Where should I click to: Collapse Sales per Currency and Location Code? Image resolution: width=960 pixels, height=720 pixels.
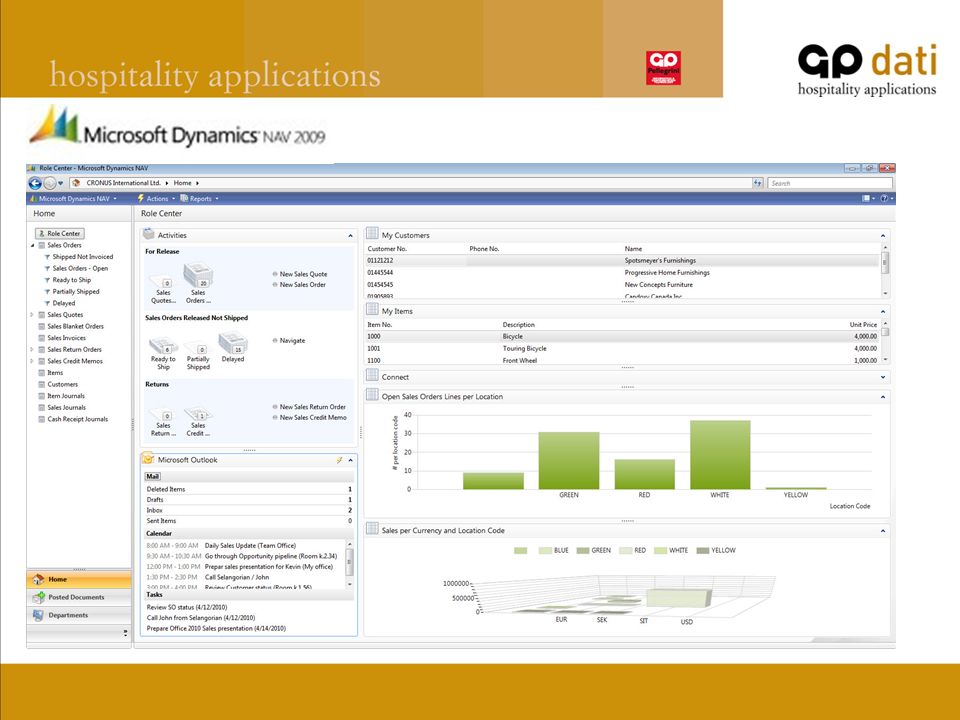(x=883, y=531)
